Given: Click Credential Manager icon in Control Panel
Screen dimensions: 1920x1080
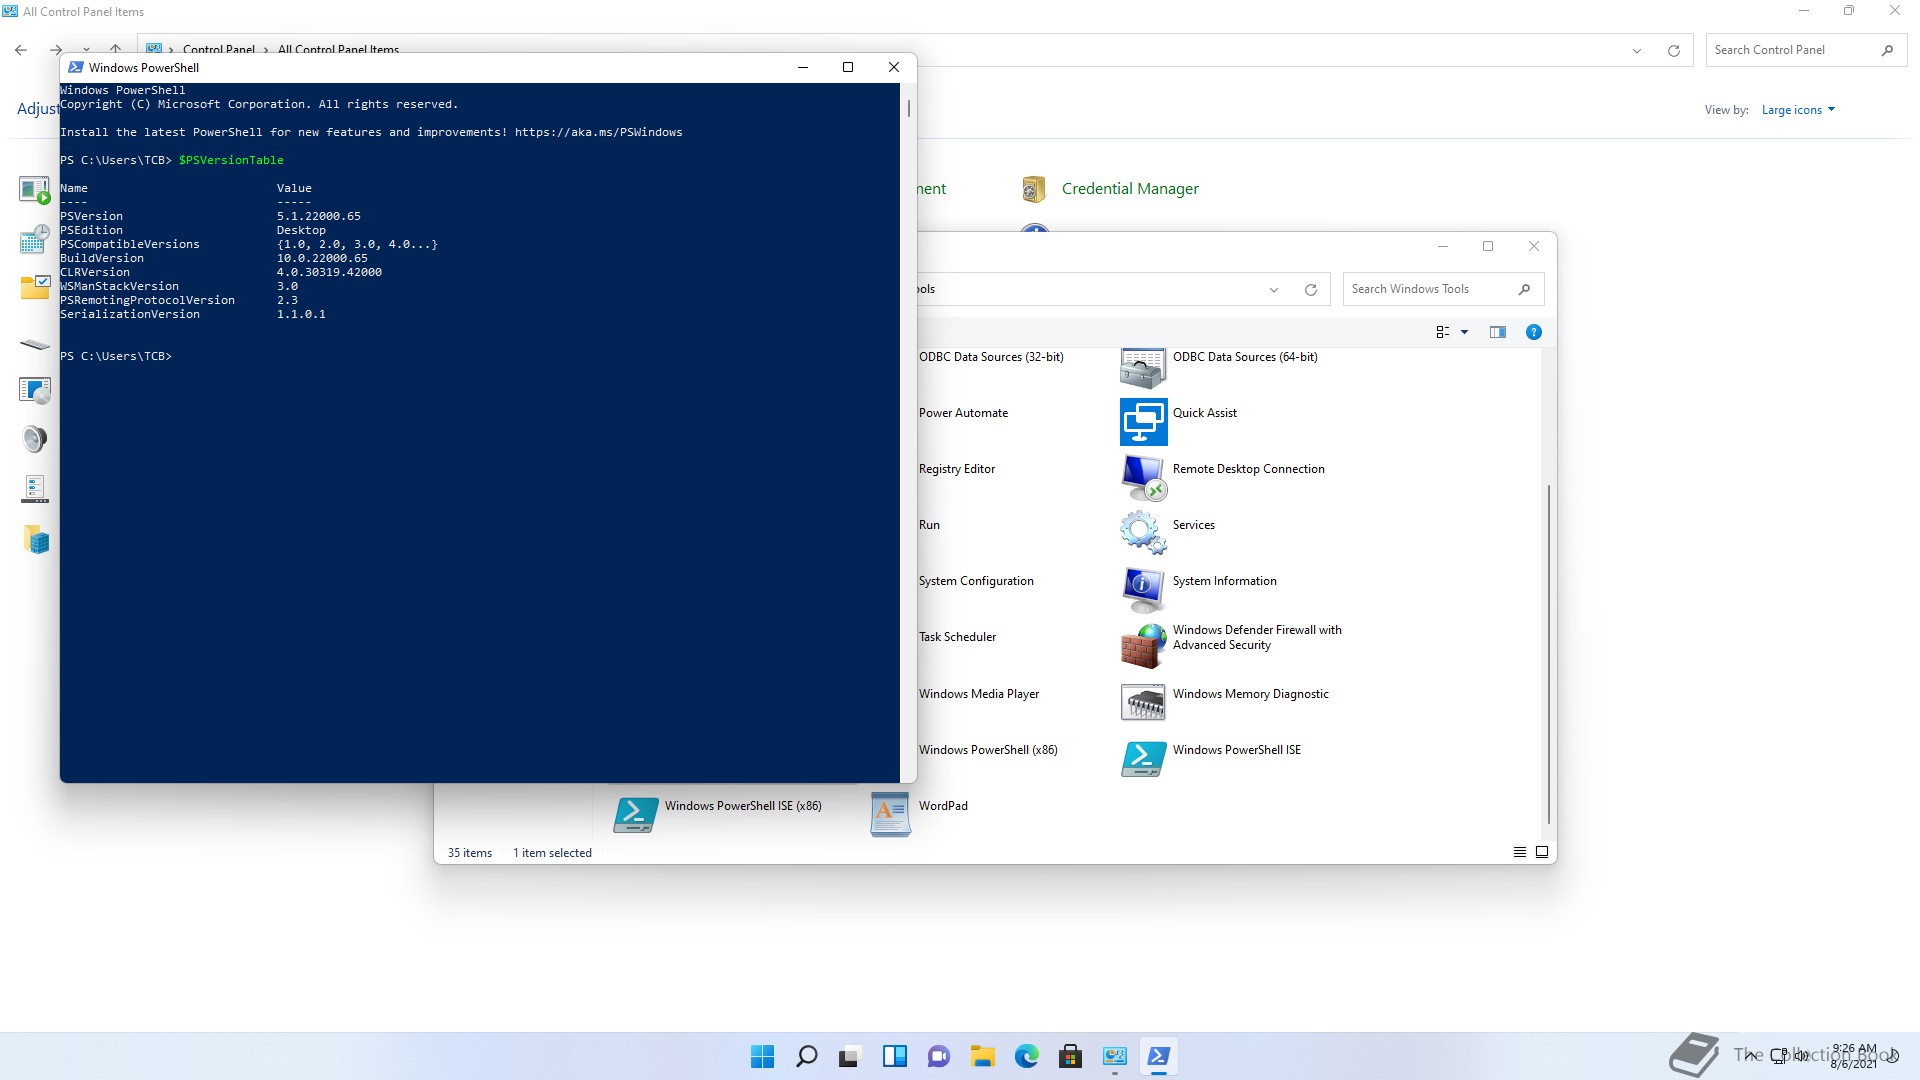Looking at the screenshot, I should 1034,189.
